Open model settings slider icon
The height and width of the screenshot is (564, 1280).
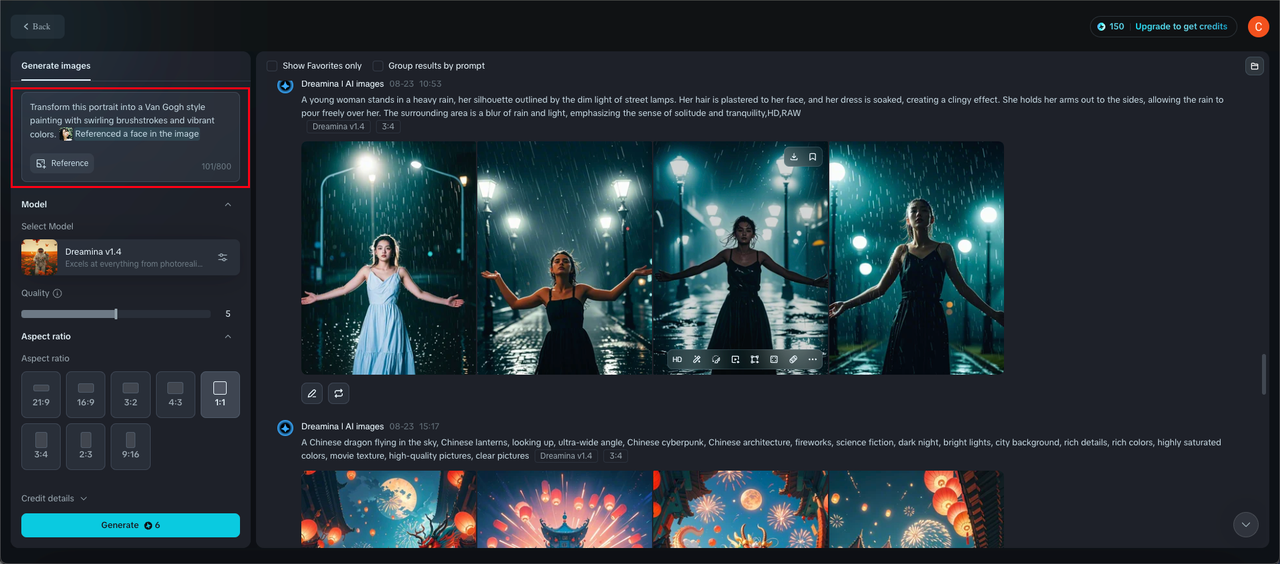click(x=223, y=257)
